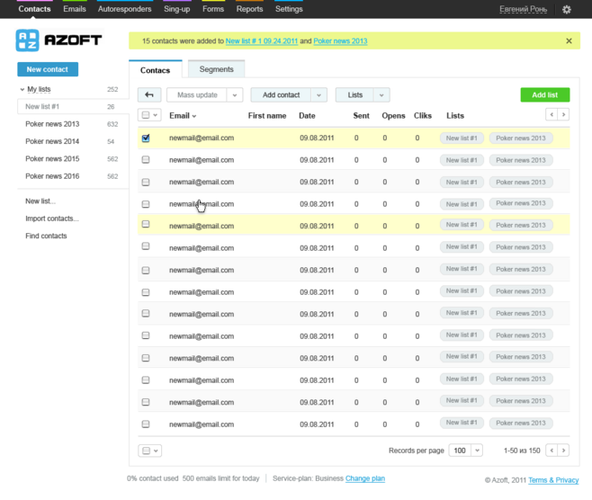Open the Sing-up top menu
This screenshot has height=500, width=592.
(177, 9)
